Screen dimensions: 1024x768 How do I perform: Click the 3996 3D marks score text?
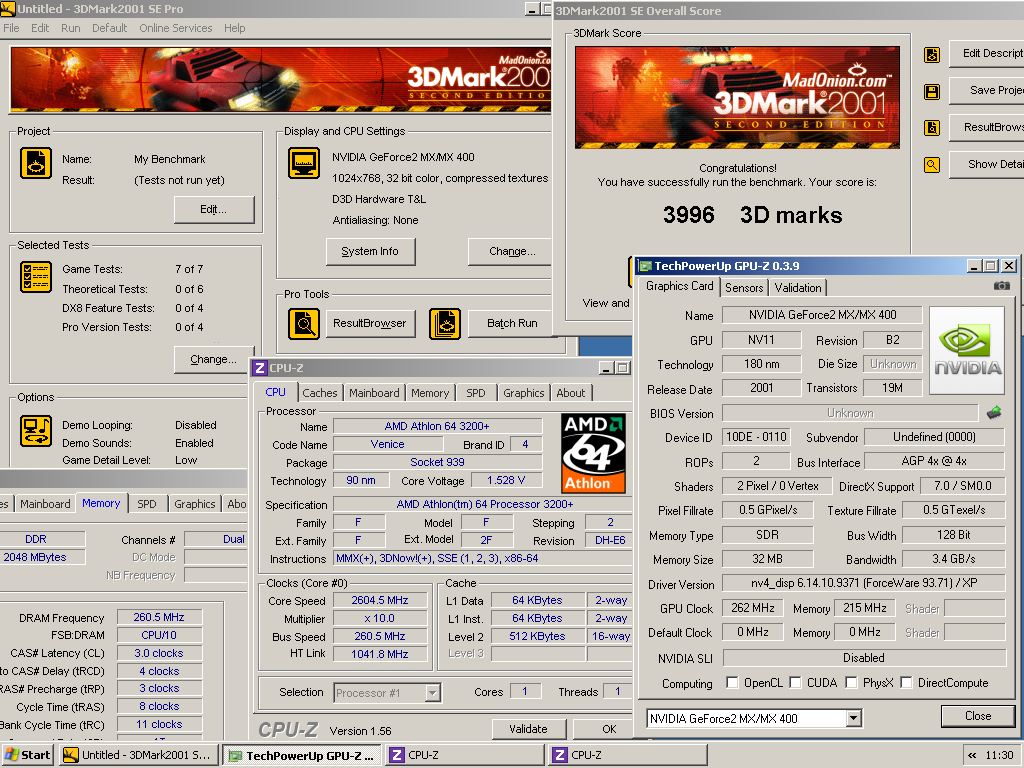[752, 215]
